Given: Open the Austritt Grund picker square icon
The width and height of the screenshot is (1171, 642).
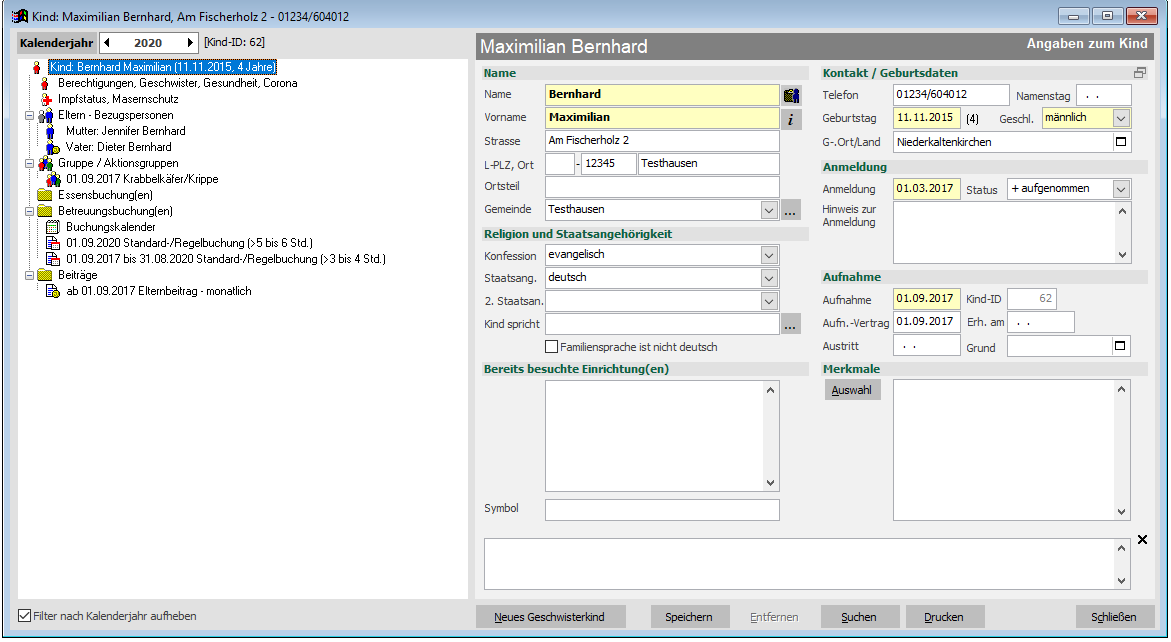Looking at the screenshot, I should [x=1122, y=346].
